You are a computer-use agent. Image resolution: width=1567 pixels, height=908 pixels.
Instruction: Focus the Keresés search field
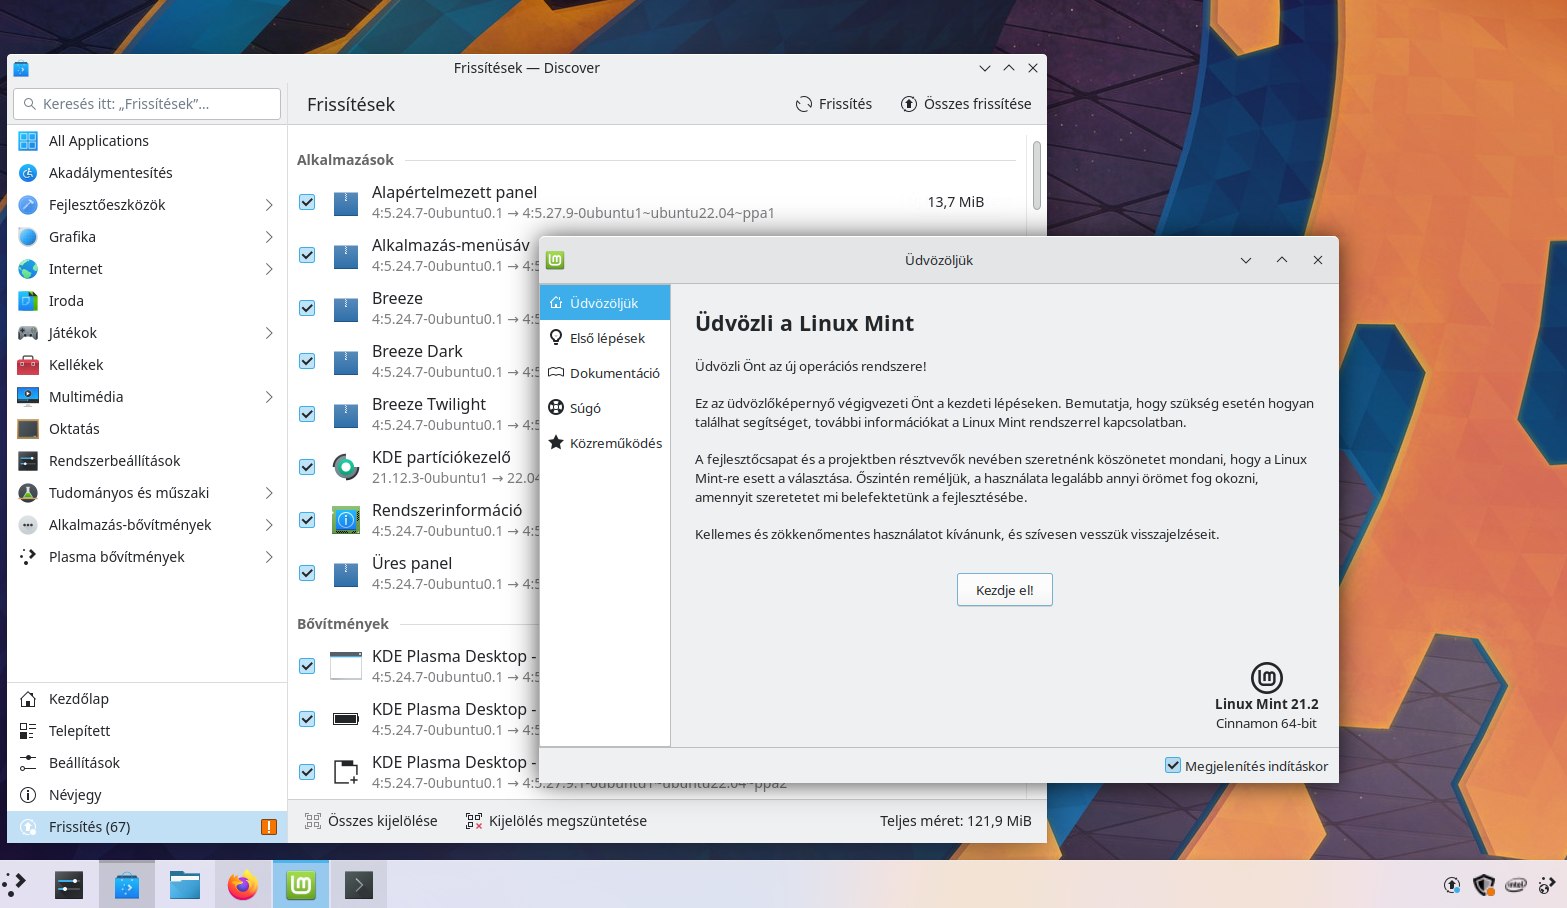147,104
